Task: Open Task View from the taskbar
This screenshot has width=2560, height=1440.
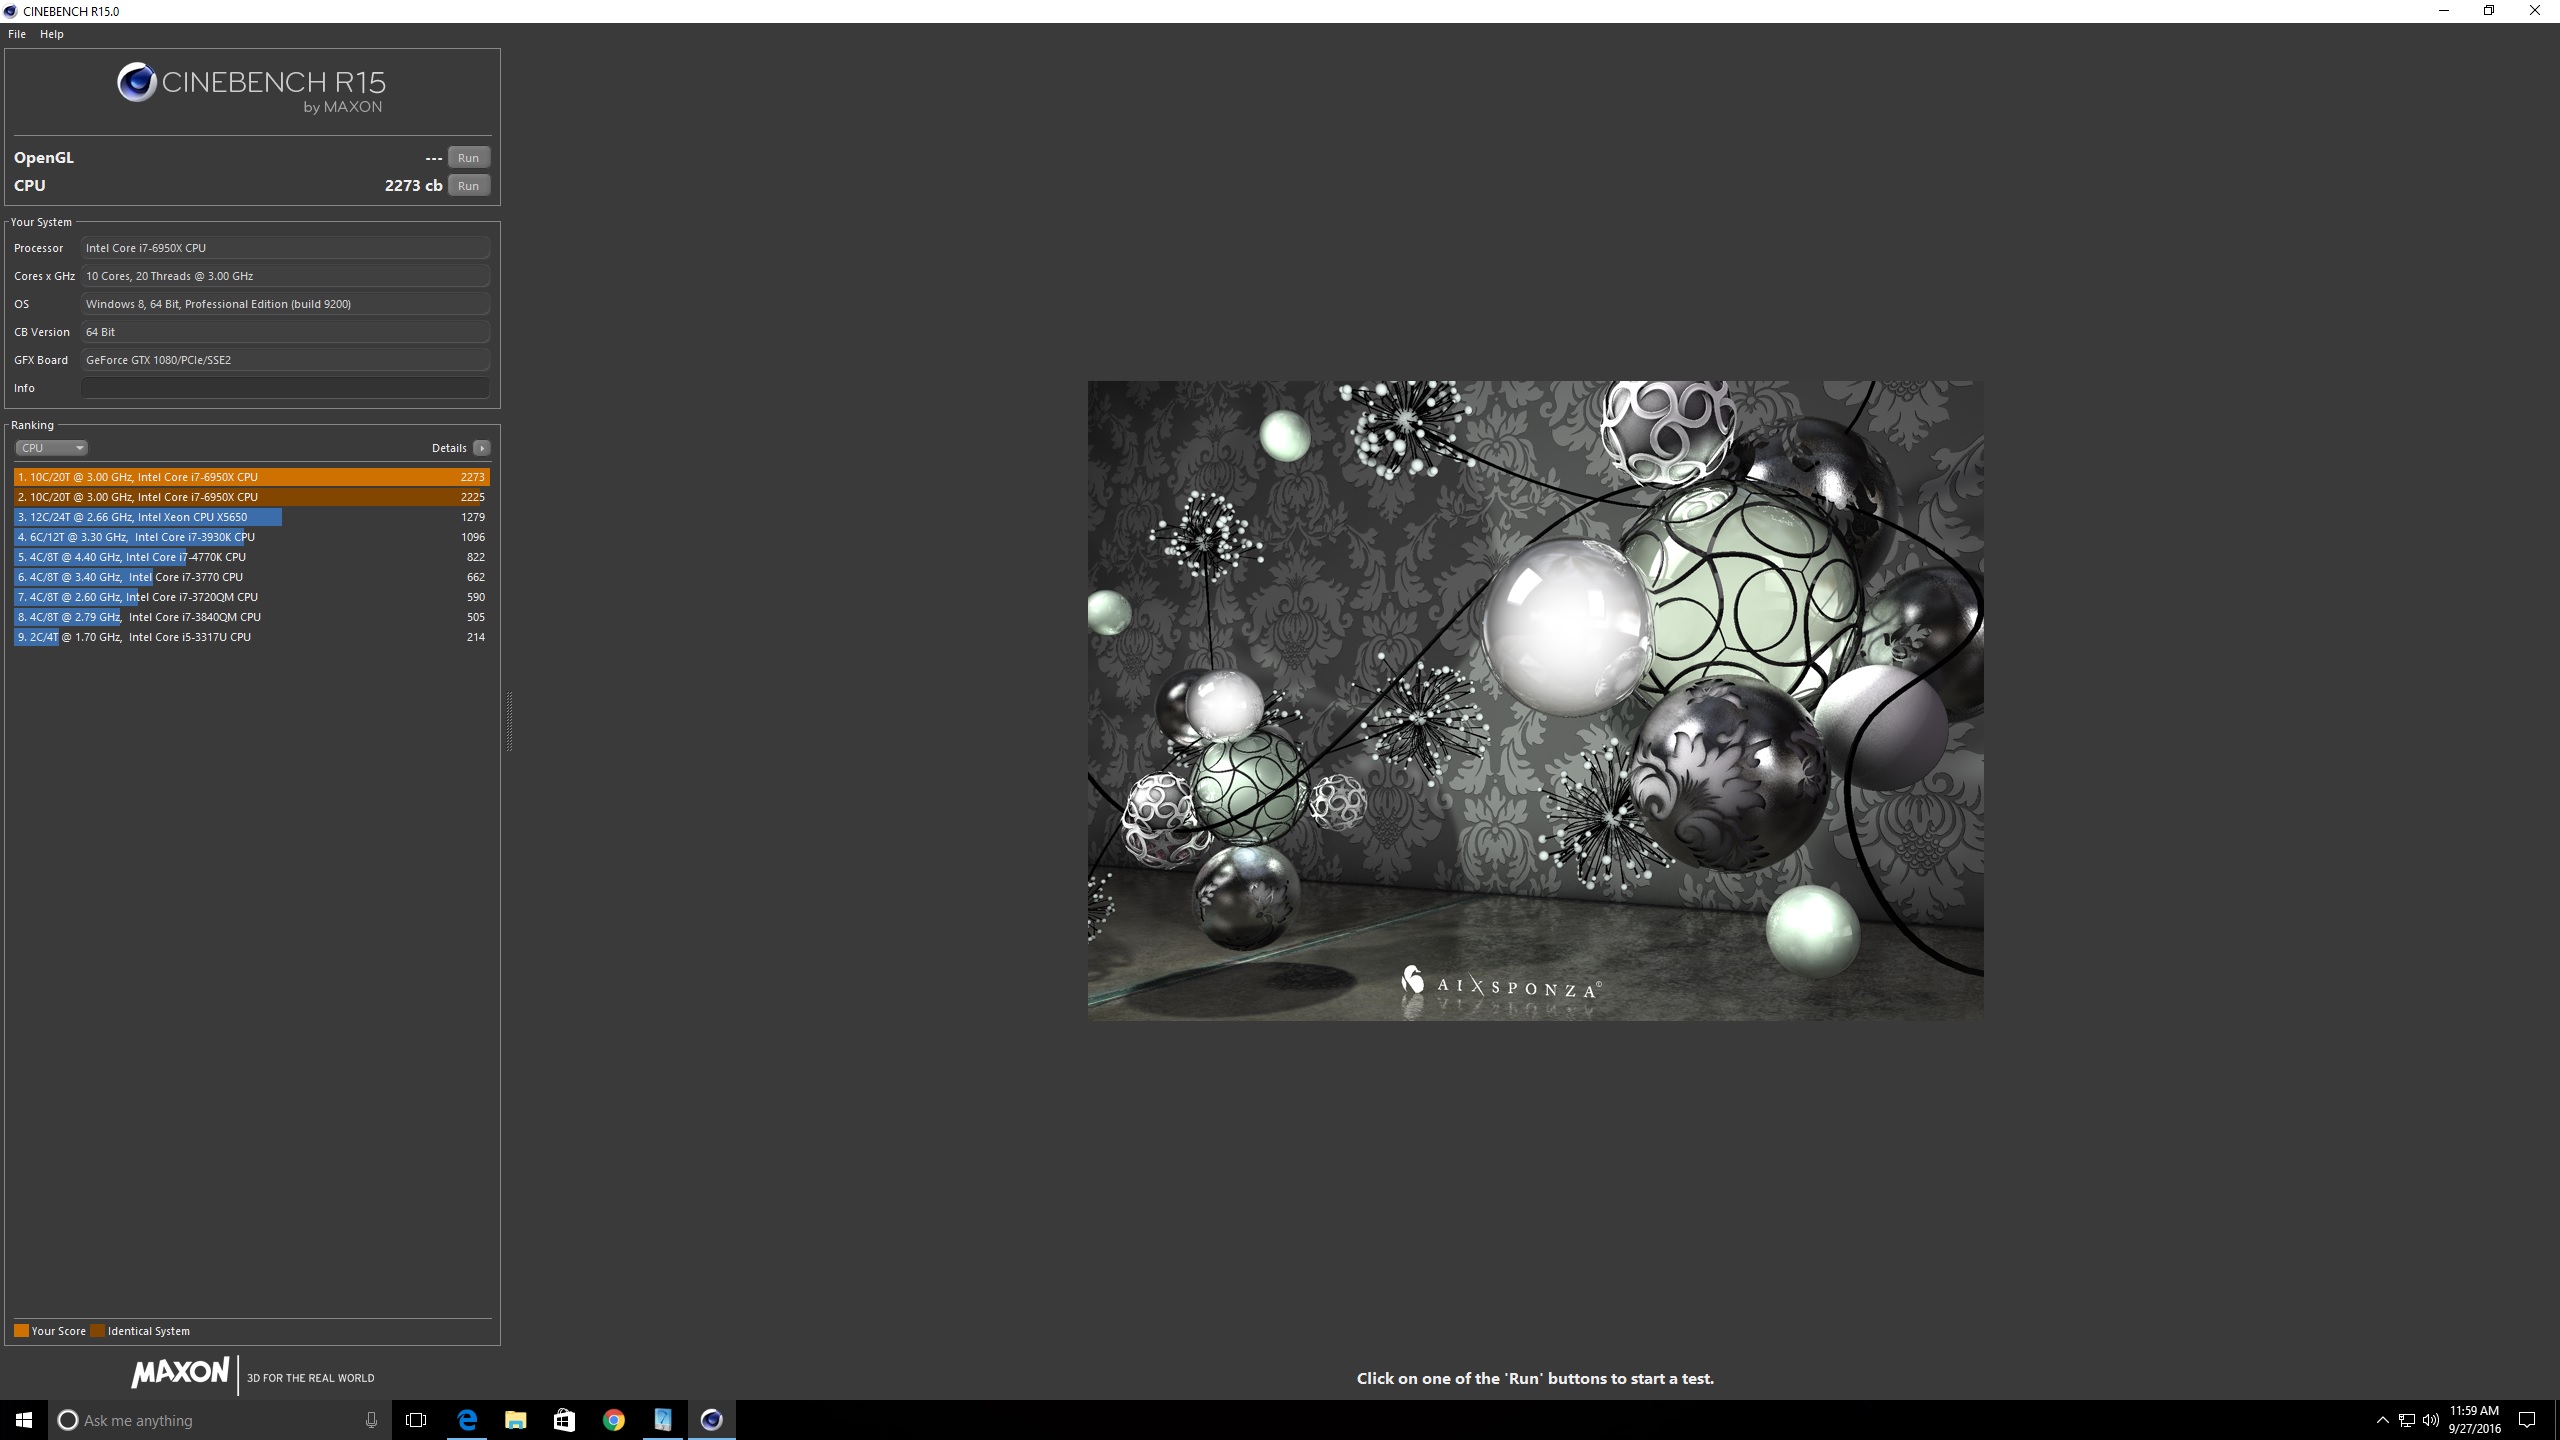Action: point(416,1420)
